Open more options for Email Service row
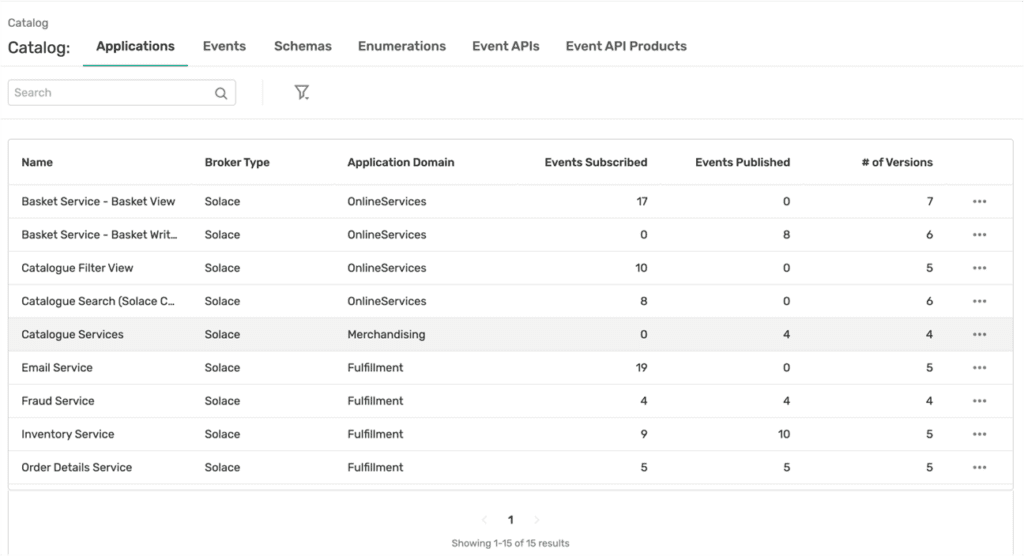Image resolution: width=1024 pixels, height=556 pixels. pos(979,368)
